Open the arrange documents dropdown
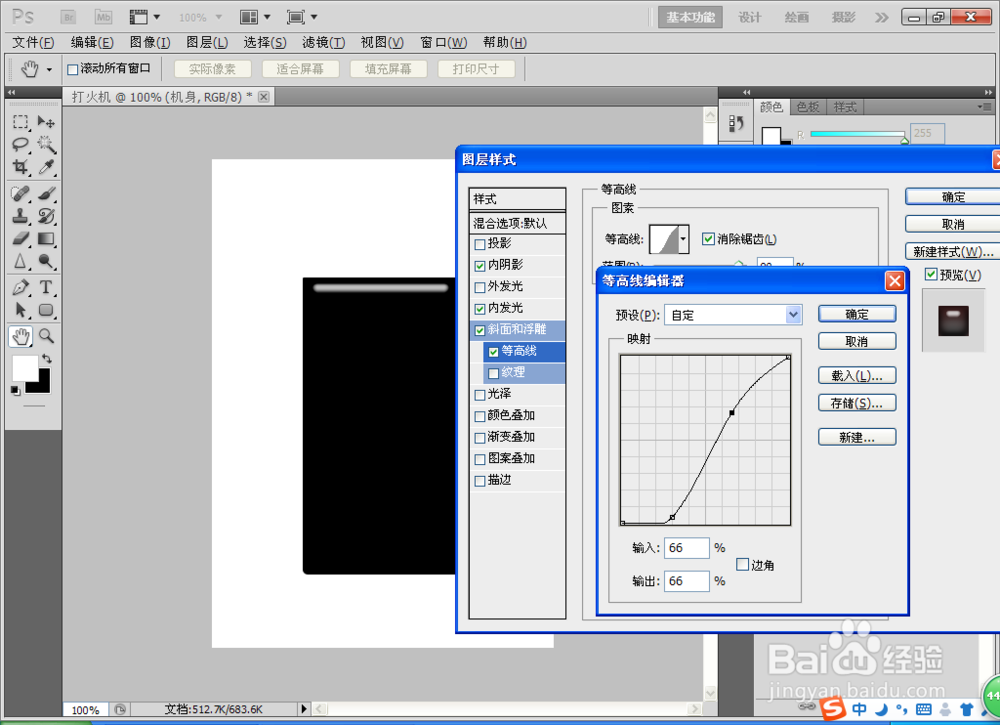 coord(256,17)
